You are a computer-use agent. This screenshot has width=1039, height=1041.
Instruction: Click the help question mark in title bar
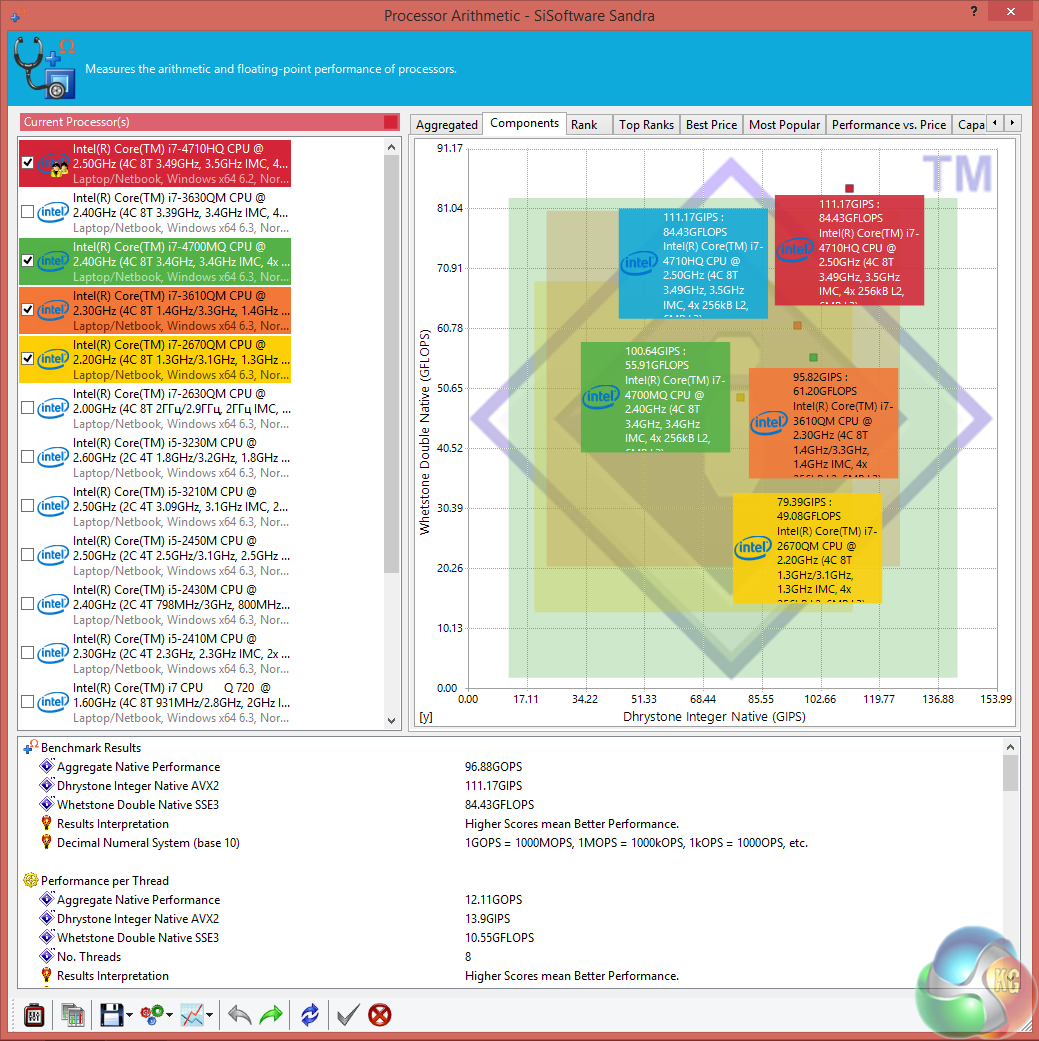(974, 11)
